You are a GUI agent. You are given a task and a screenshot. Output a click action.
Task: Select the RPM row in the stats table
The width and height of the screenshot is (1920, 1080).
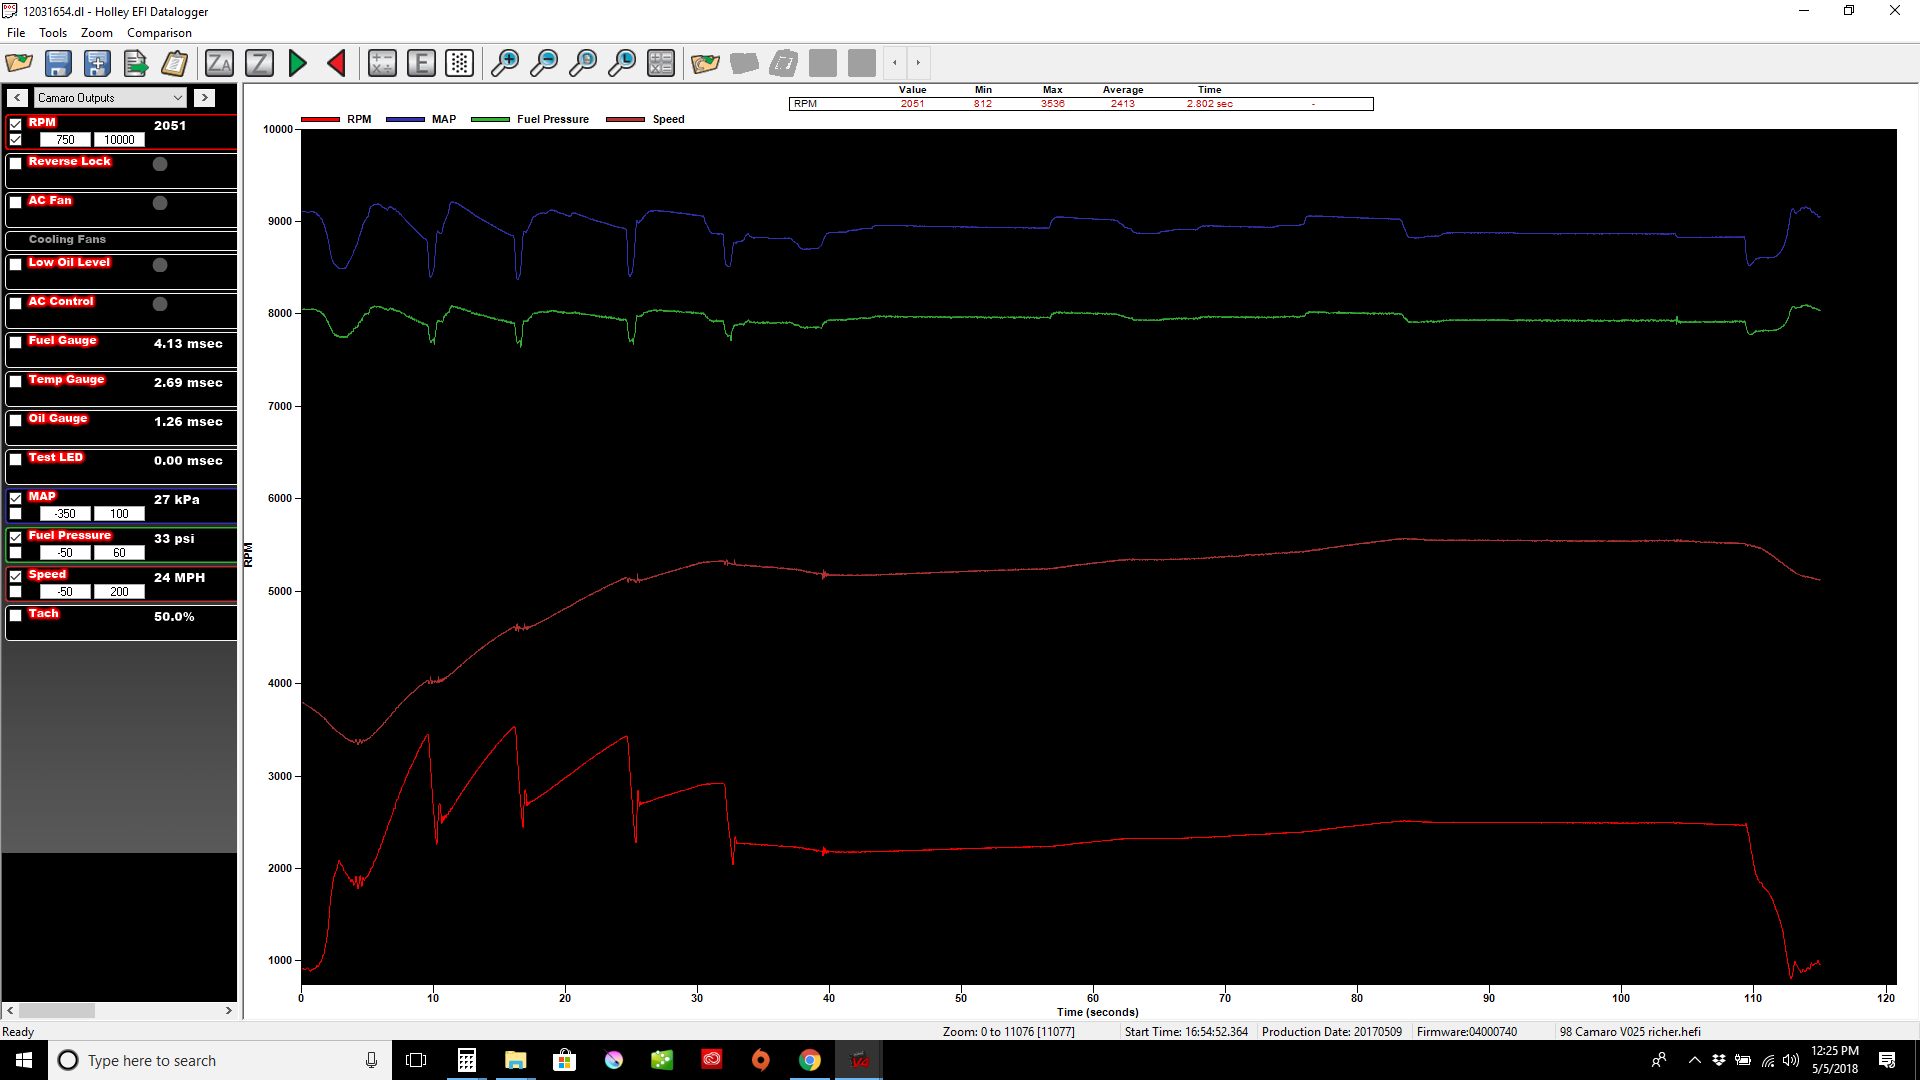805,103
